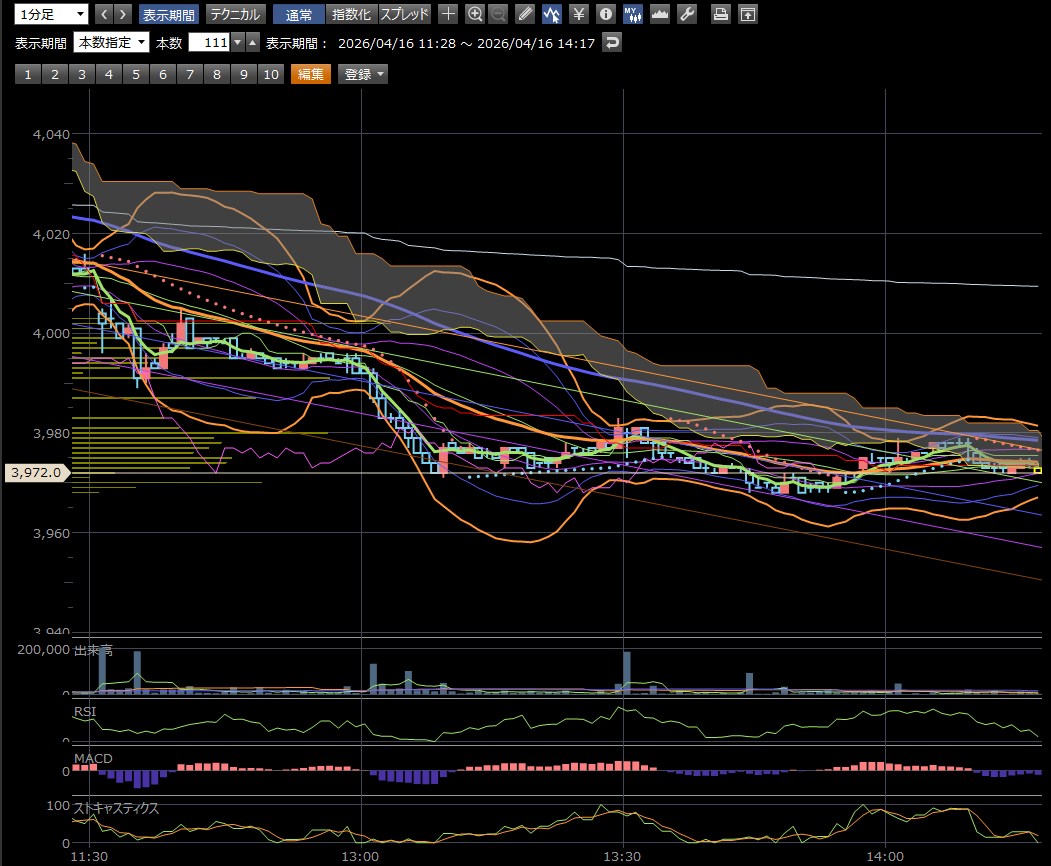This screenshot has width=1051, height=866.
Task: Open the 1分足 timeframe dropdown
Action: (x=48, y=14)
